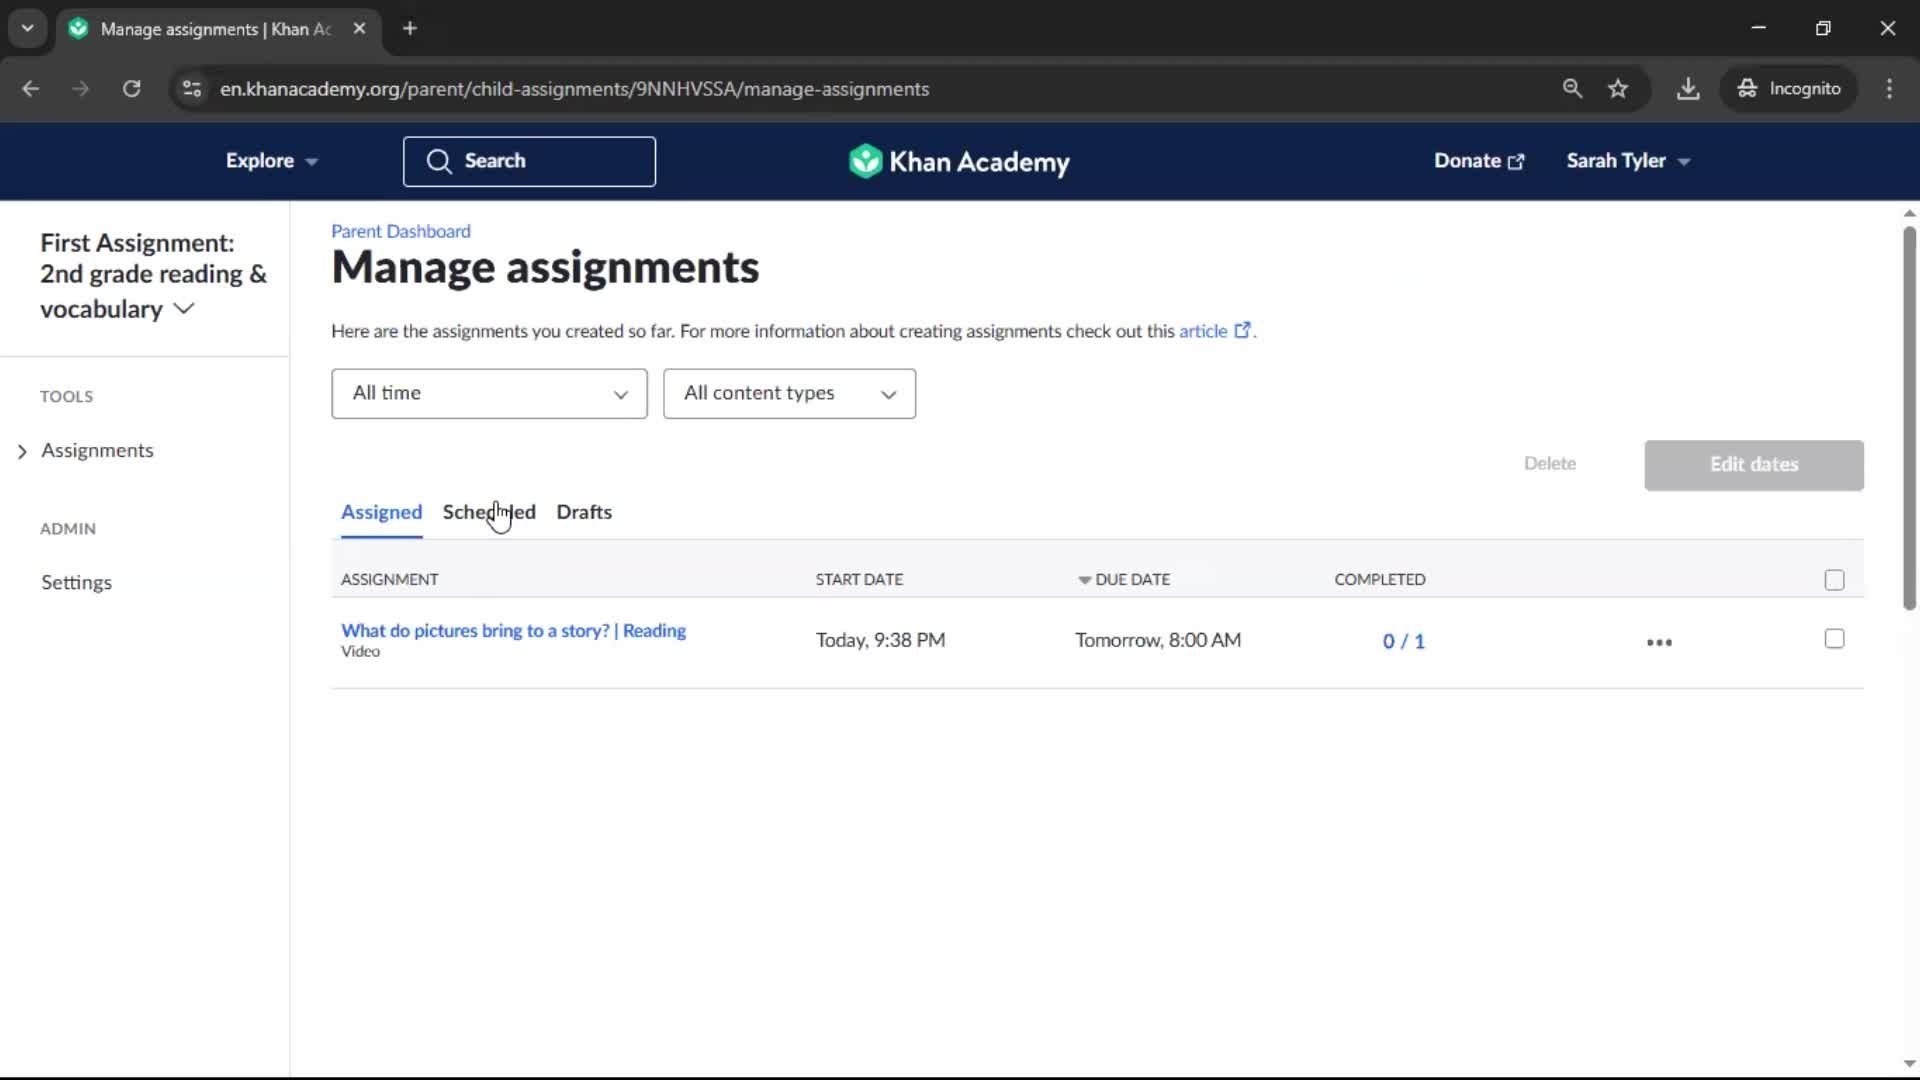Click Tomorrow, 8:00 AM due date

[1158, 640]
